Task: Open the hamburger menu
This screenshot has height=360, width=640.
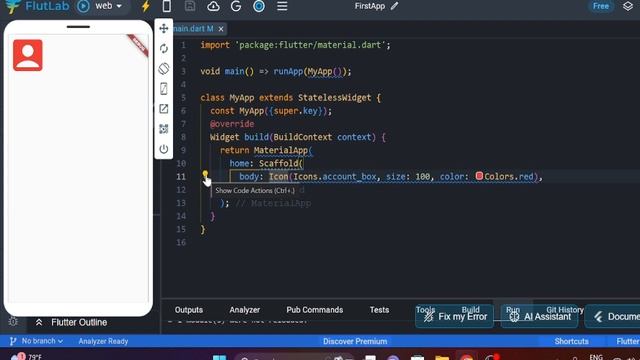Action: [282, 6]
